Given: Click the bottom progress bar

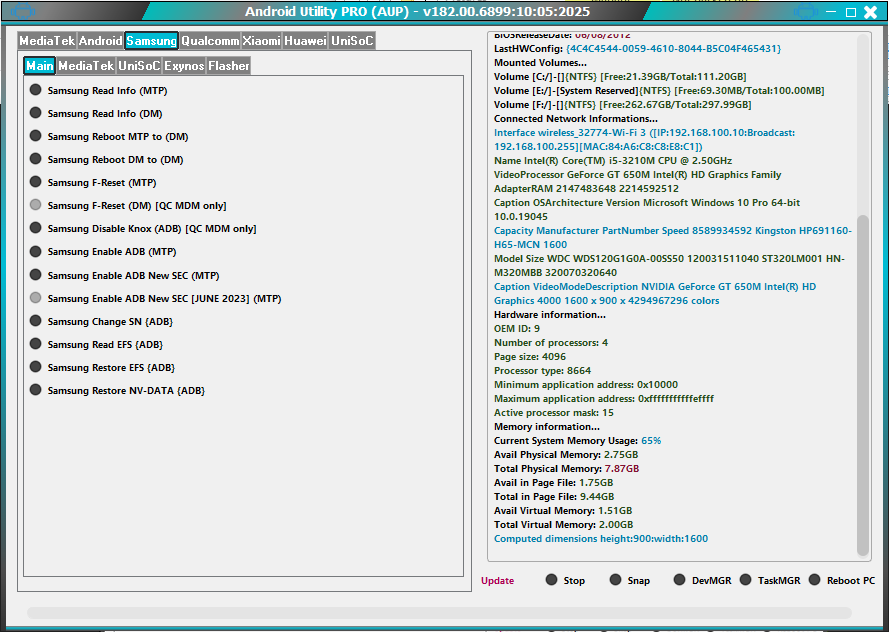Looking at the screenshot, I should [x=439, y=613].
